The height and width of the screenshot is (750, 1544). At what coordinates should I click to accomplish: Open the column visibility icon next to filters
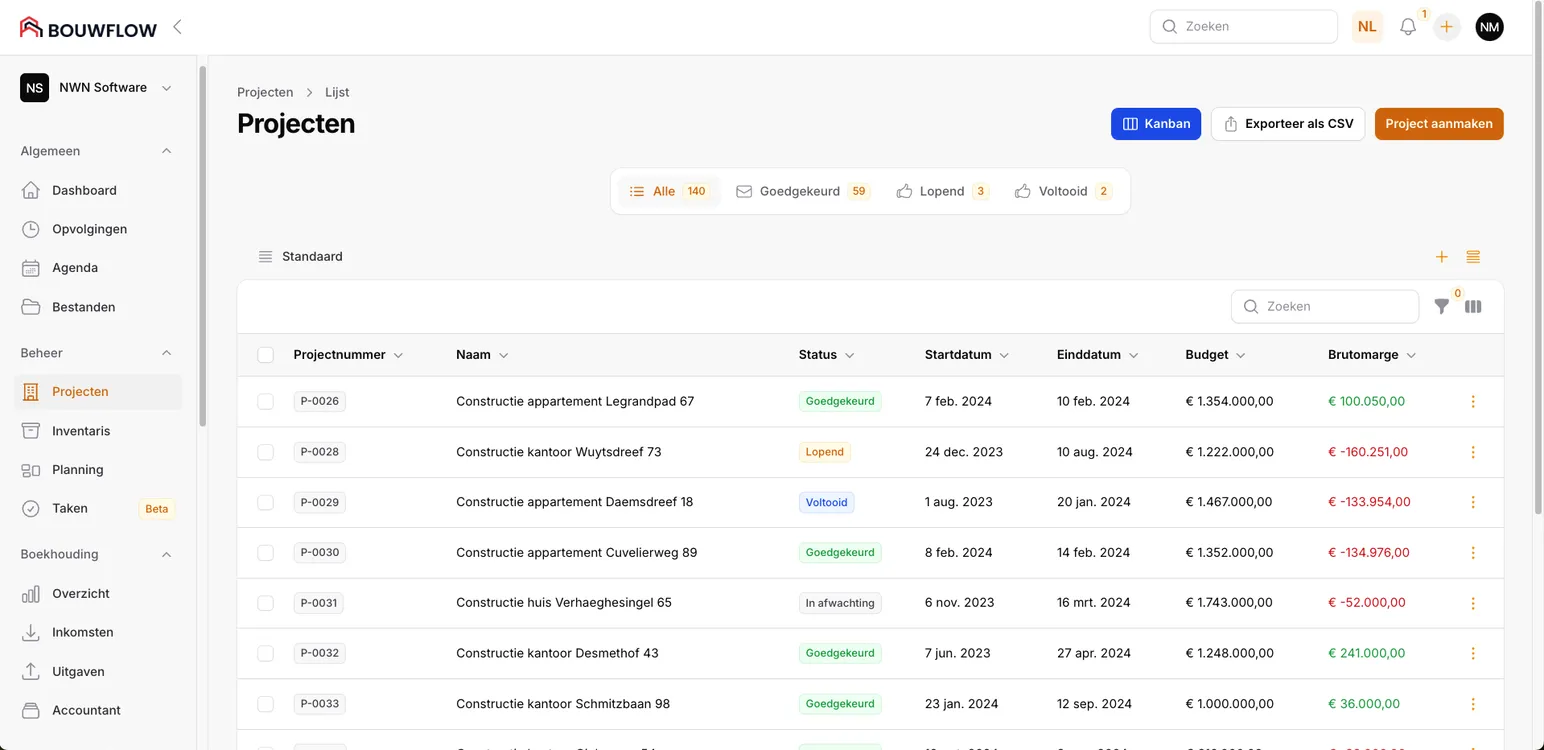pos(1472,306)
